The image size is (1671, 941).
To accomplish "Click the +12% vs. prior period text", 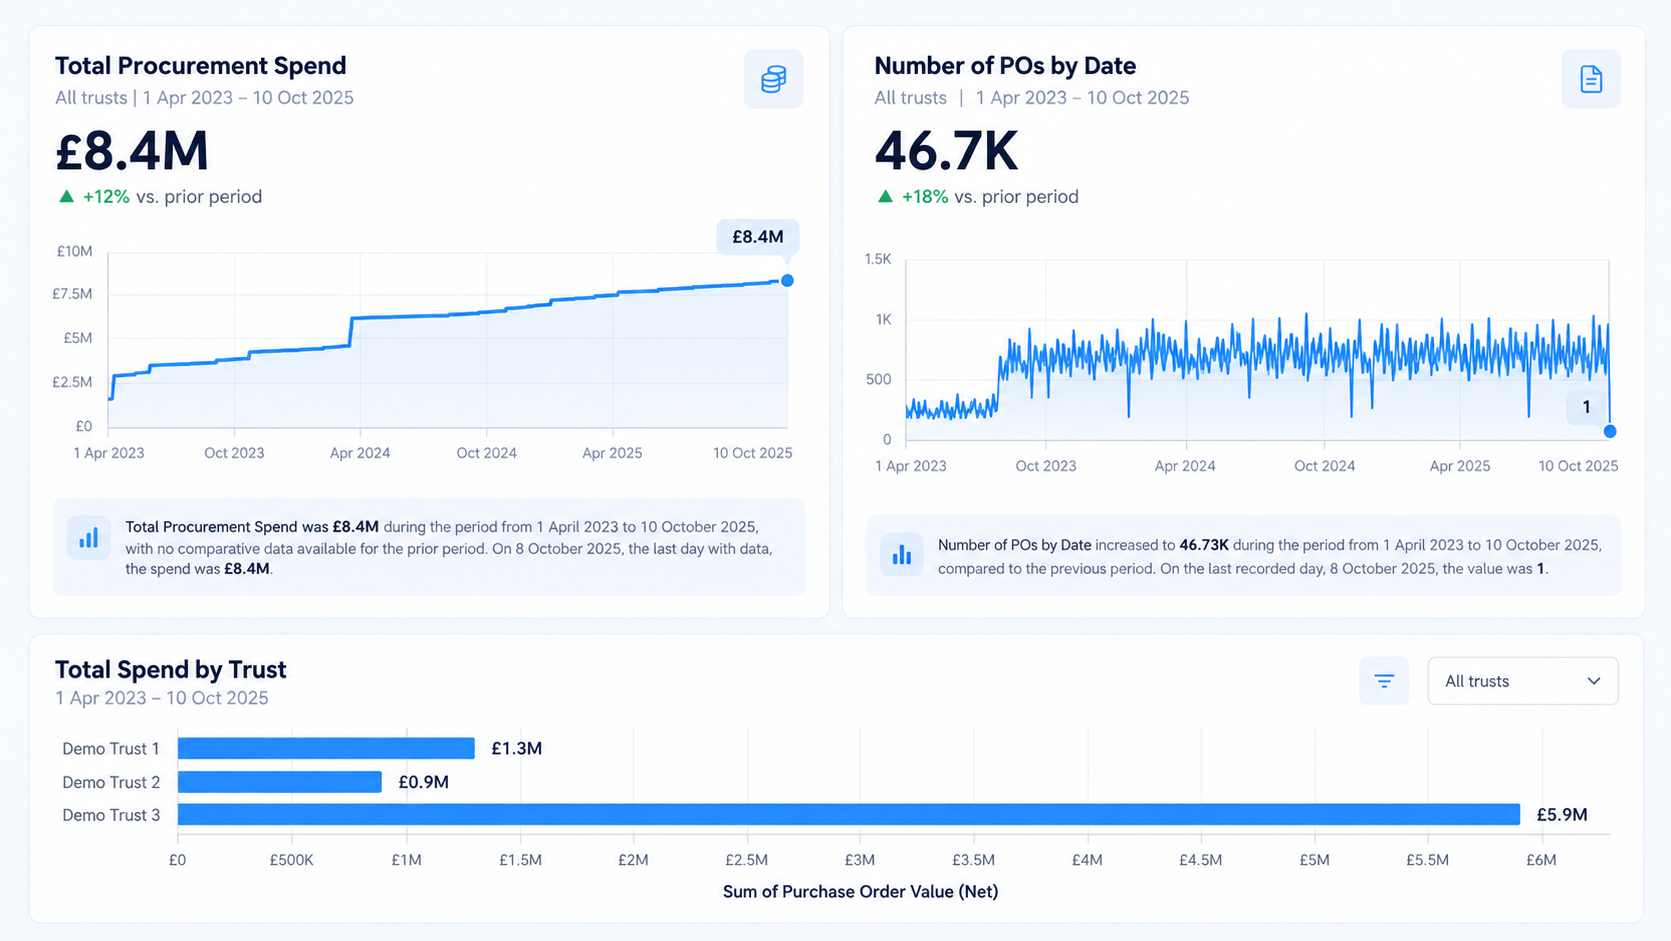I will [x=172, y=197].
